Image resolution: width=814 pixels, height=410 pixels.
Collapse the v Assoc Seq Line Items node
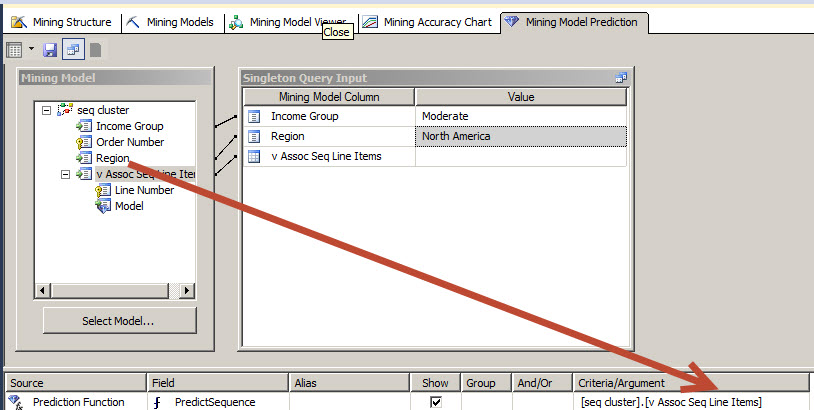65,174
